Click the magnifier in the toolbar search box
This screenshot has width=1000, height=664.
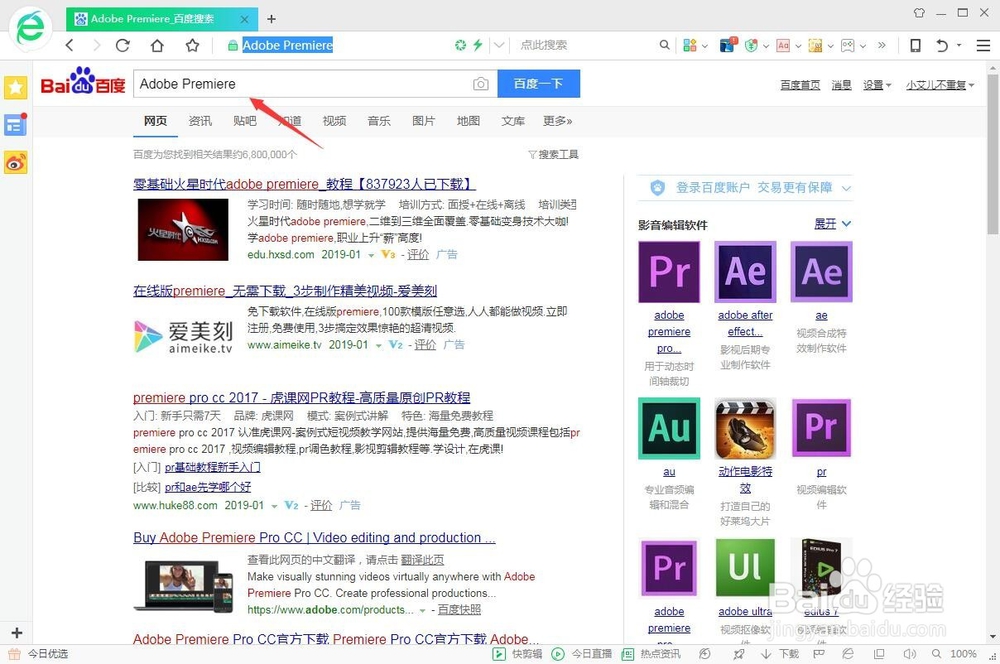point(665,45)
